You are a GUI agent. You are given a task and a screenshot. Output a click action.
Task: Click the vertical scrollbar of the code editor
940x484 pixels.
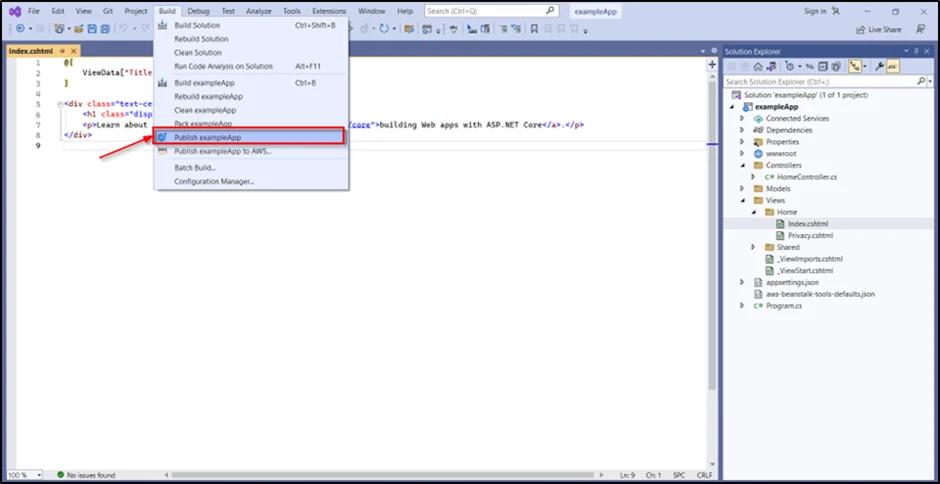click(x=711, y=250)
